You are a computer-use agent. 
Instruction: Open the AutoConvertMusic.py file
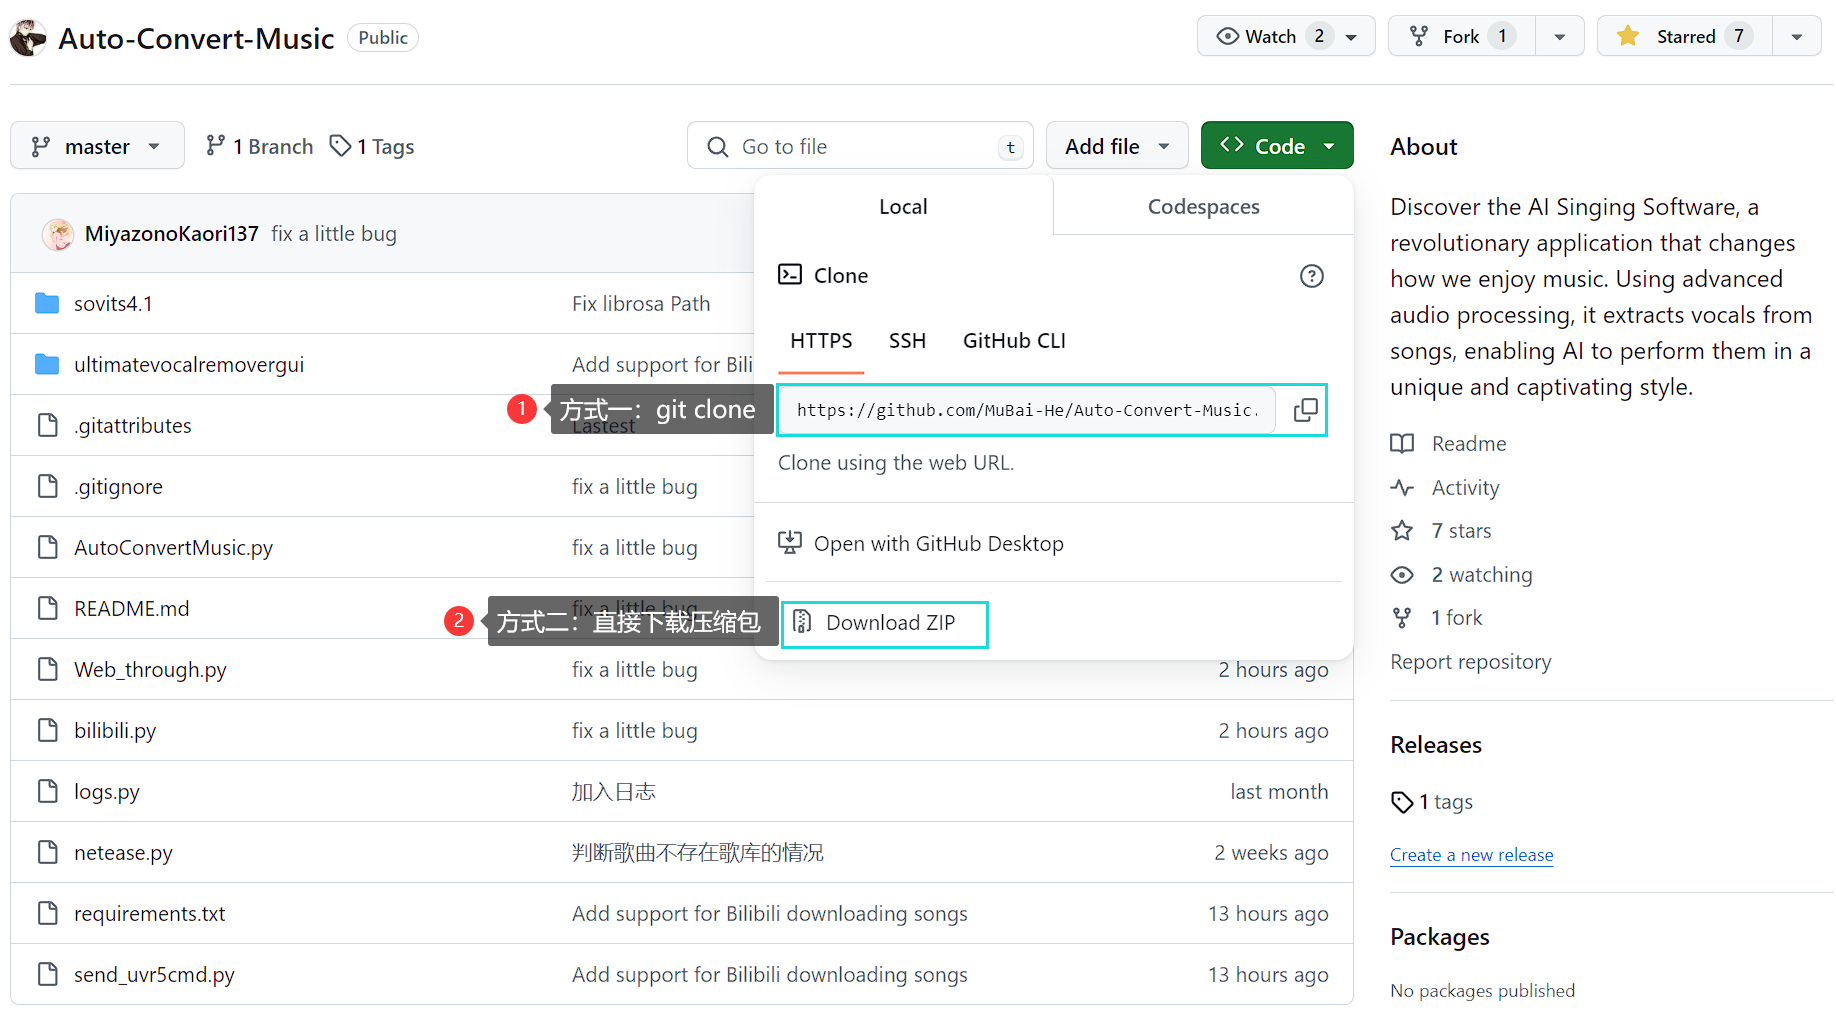click(x=173, y=548)
